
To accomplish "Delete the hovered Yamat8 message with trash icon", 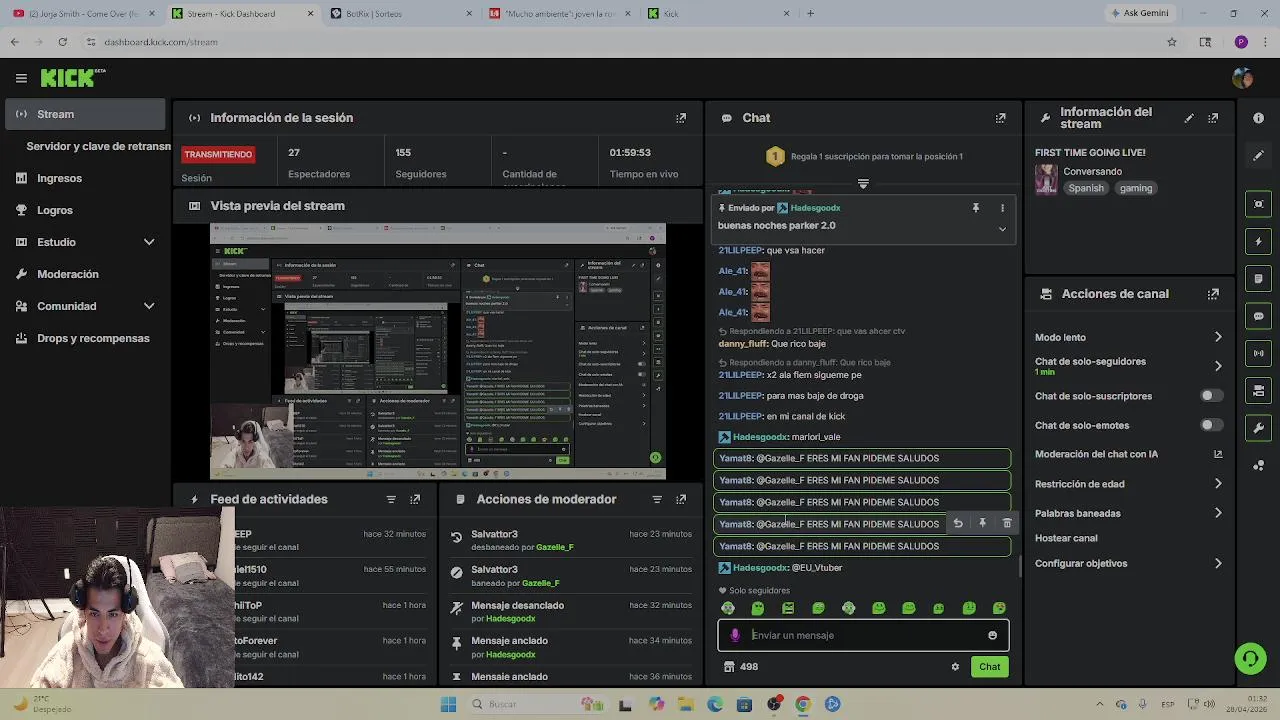I will 1007,524.
